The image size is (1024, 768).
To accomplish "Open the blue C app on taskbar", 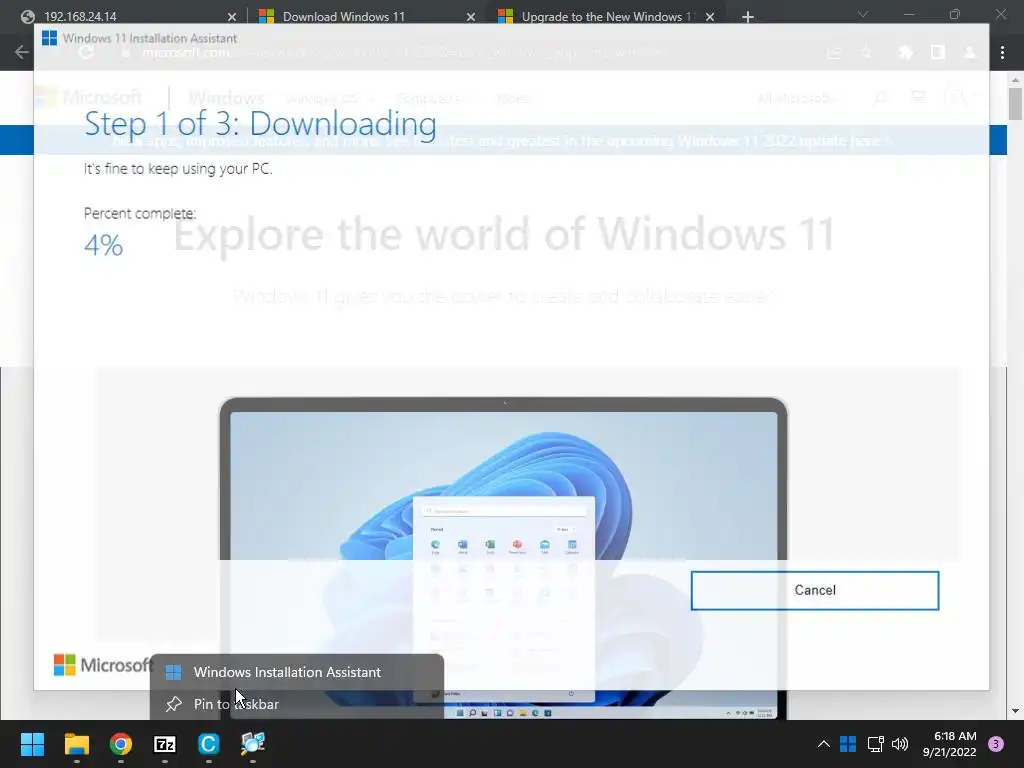I will (x=208, y=744).
